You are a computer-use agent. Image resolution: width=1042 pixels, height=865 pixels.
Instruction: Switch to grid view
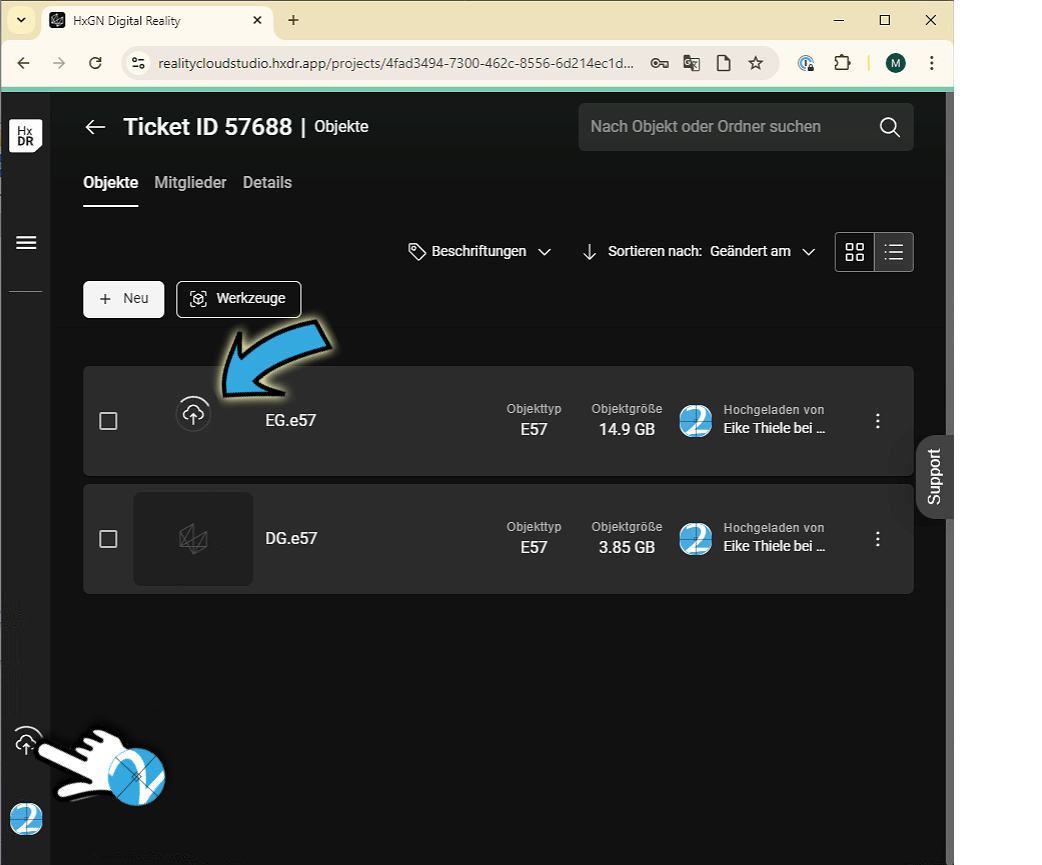[855, 252]
